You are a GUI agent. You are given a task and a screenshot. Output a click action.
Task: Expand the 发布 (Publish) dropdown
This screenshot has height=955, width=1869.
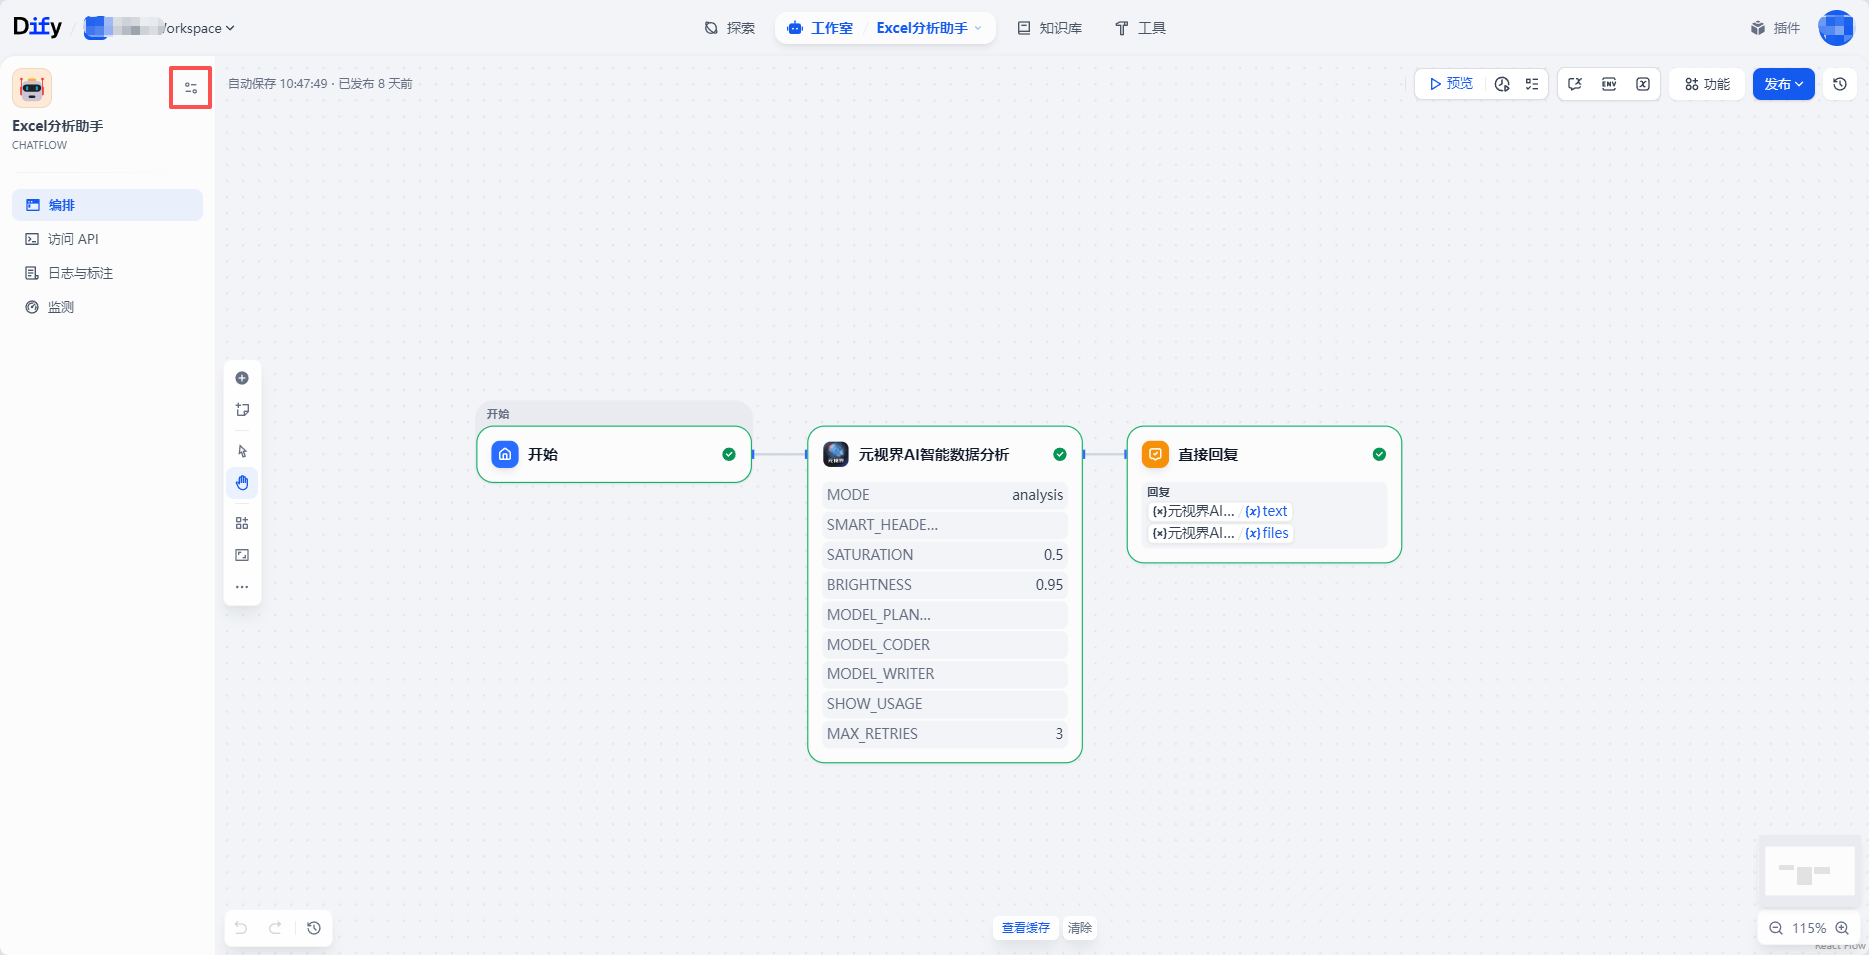click(x=1783, y=84)
